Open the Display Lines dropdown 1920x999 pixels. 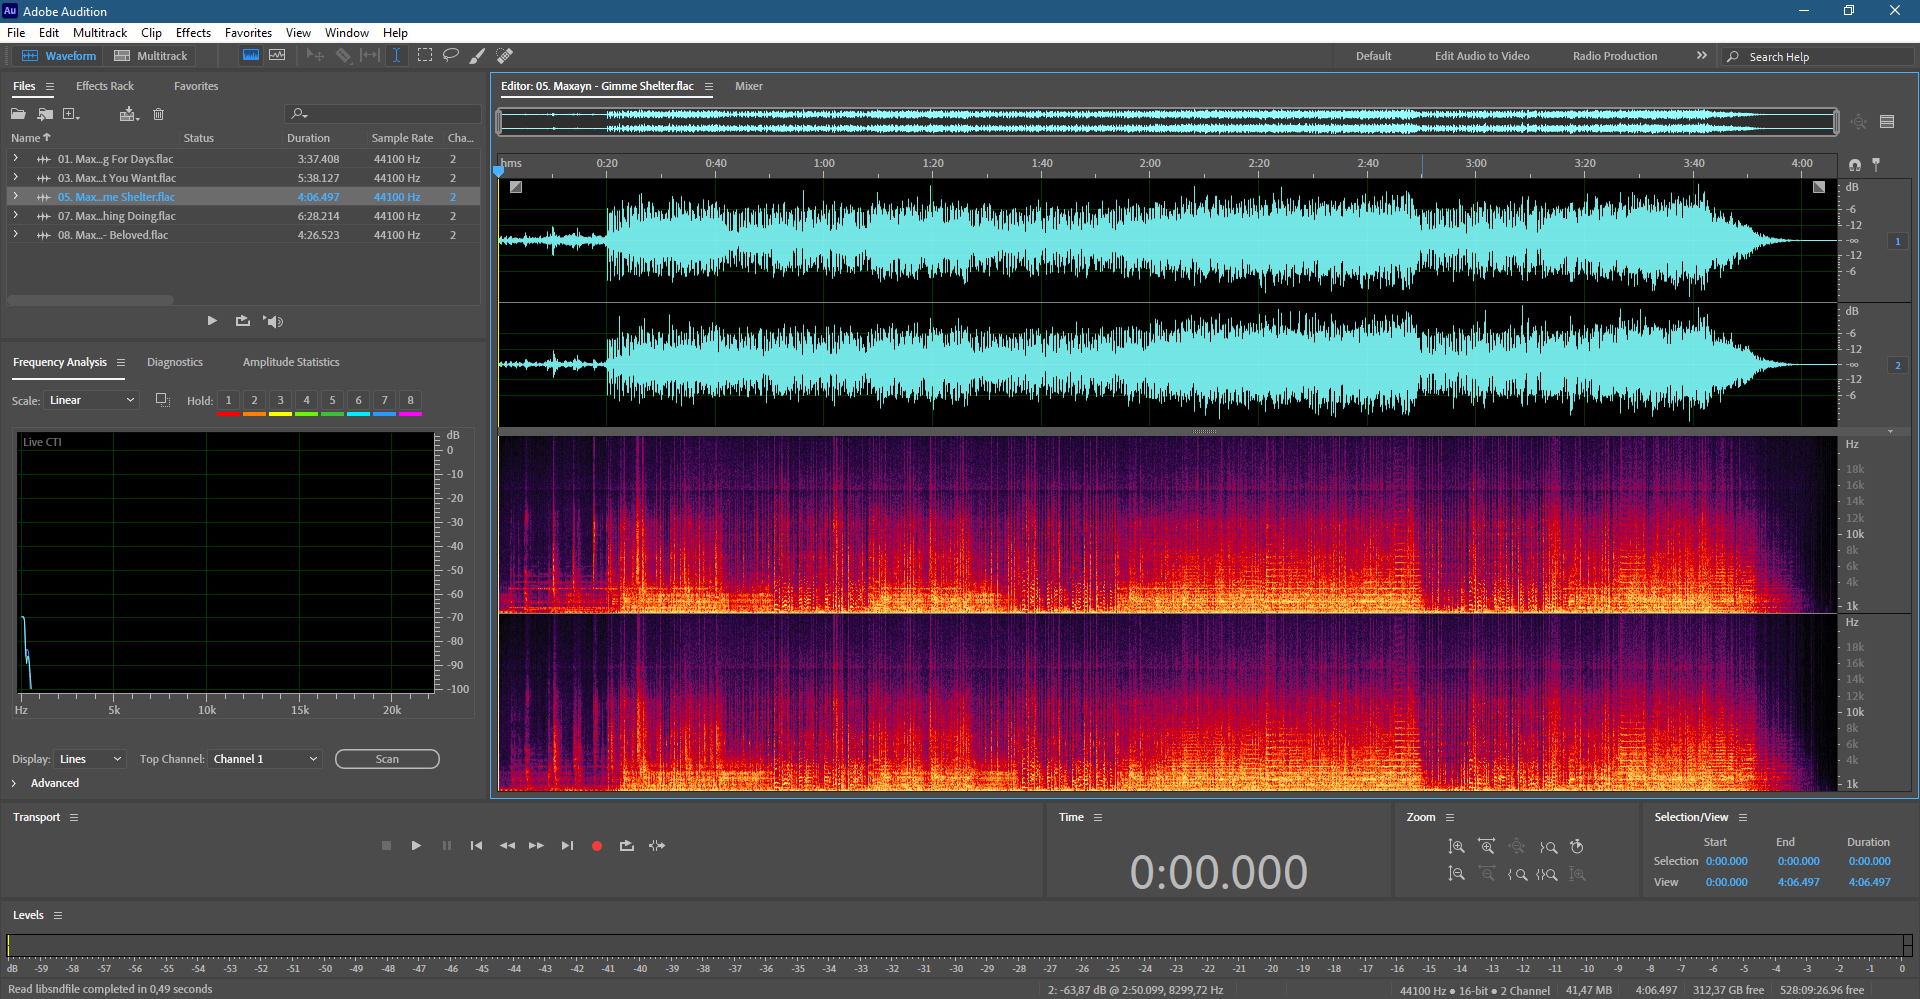pos(90,759)
